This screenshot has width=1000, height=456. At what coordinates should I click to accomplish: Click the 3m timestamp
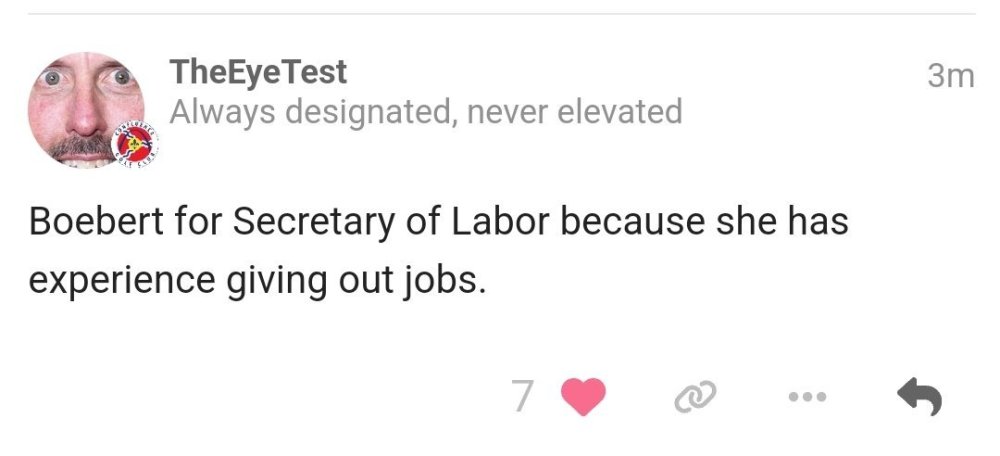click(x=949, y=76)
